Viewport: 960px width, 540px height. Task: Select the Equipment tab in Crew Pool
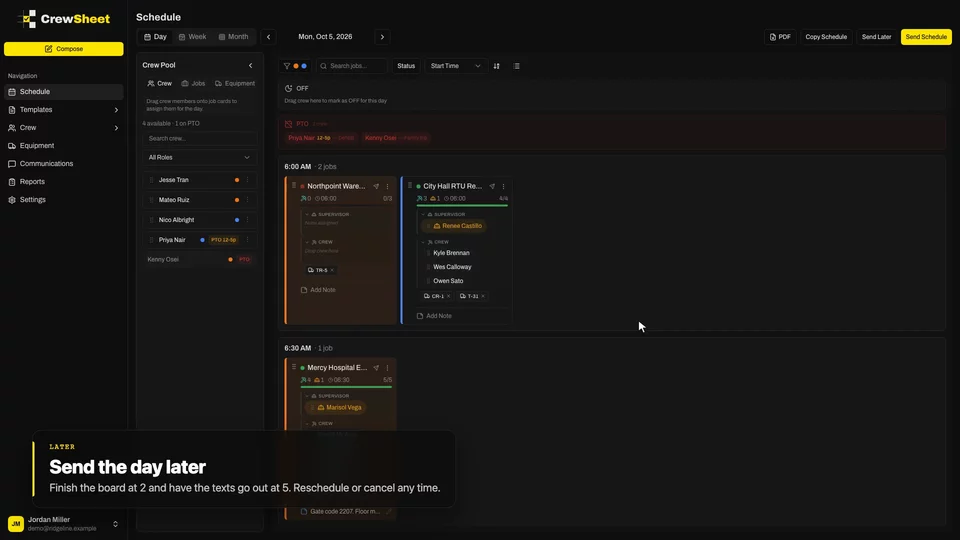pos(234,83)
